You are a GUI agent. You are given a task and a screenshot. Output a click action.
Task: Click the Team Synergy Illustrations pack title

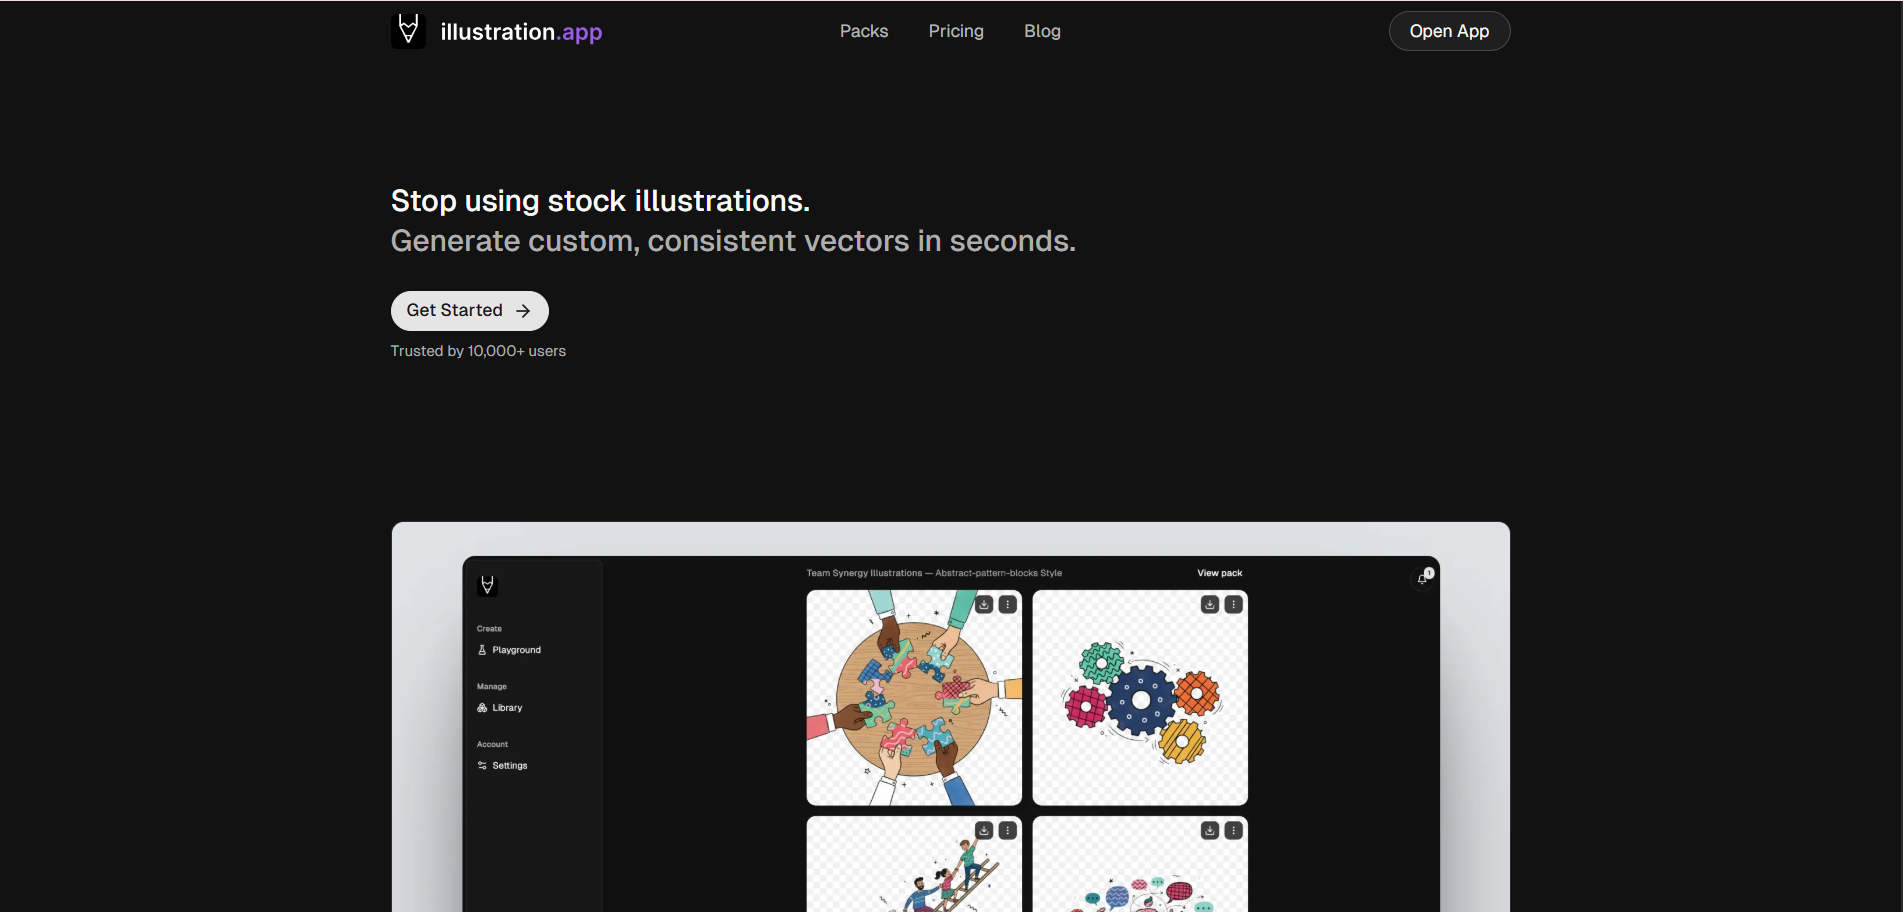click(x=934, y=573)
